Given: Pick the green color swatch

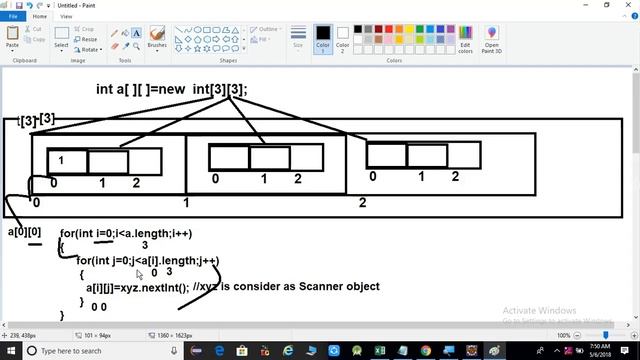Looking at the screenshot, I should pyautogui.click(x=420, y=29).
